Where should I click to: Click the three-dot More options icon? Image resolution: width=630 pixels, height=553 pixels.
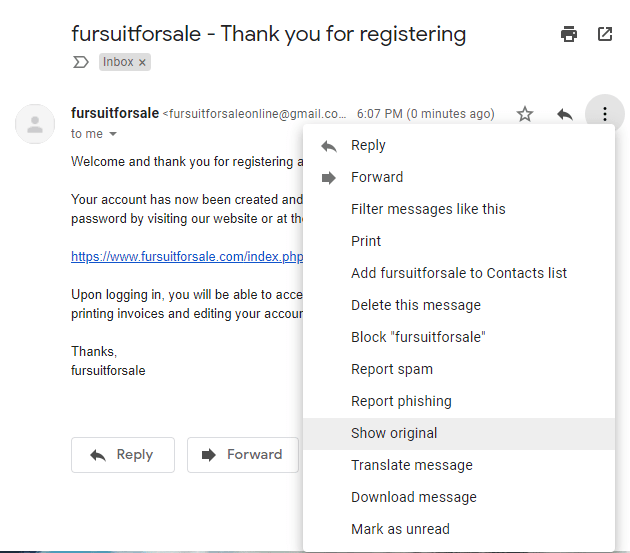605,114
